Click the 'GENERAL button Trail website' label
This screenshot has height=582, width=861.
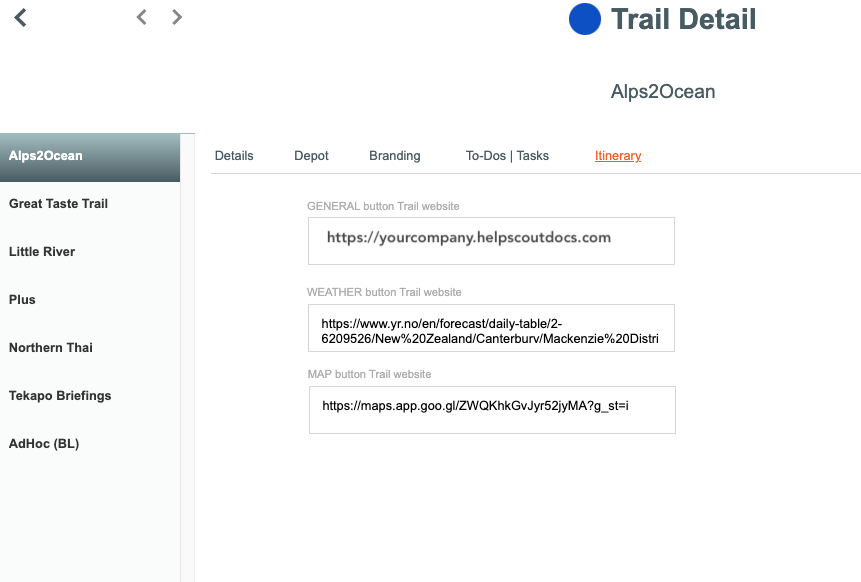pyautogui.click(x=383, y=206)
